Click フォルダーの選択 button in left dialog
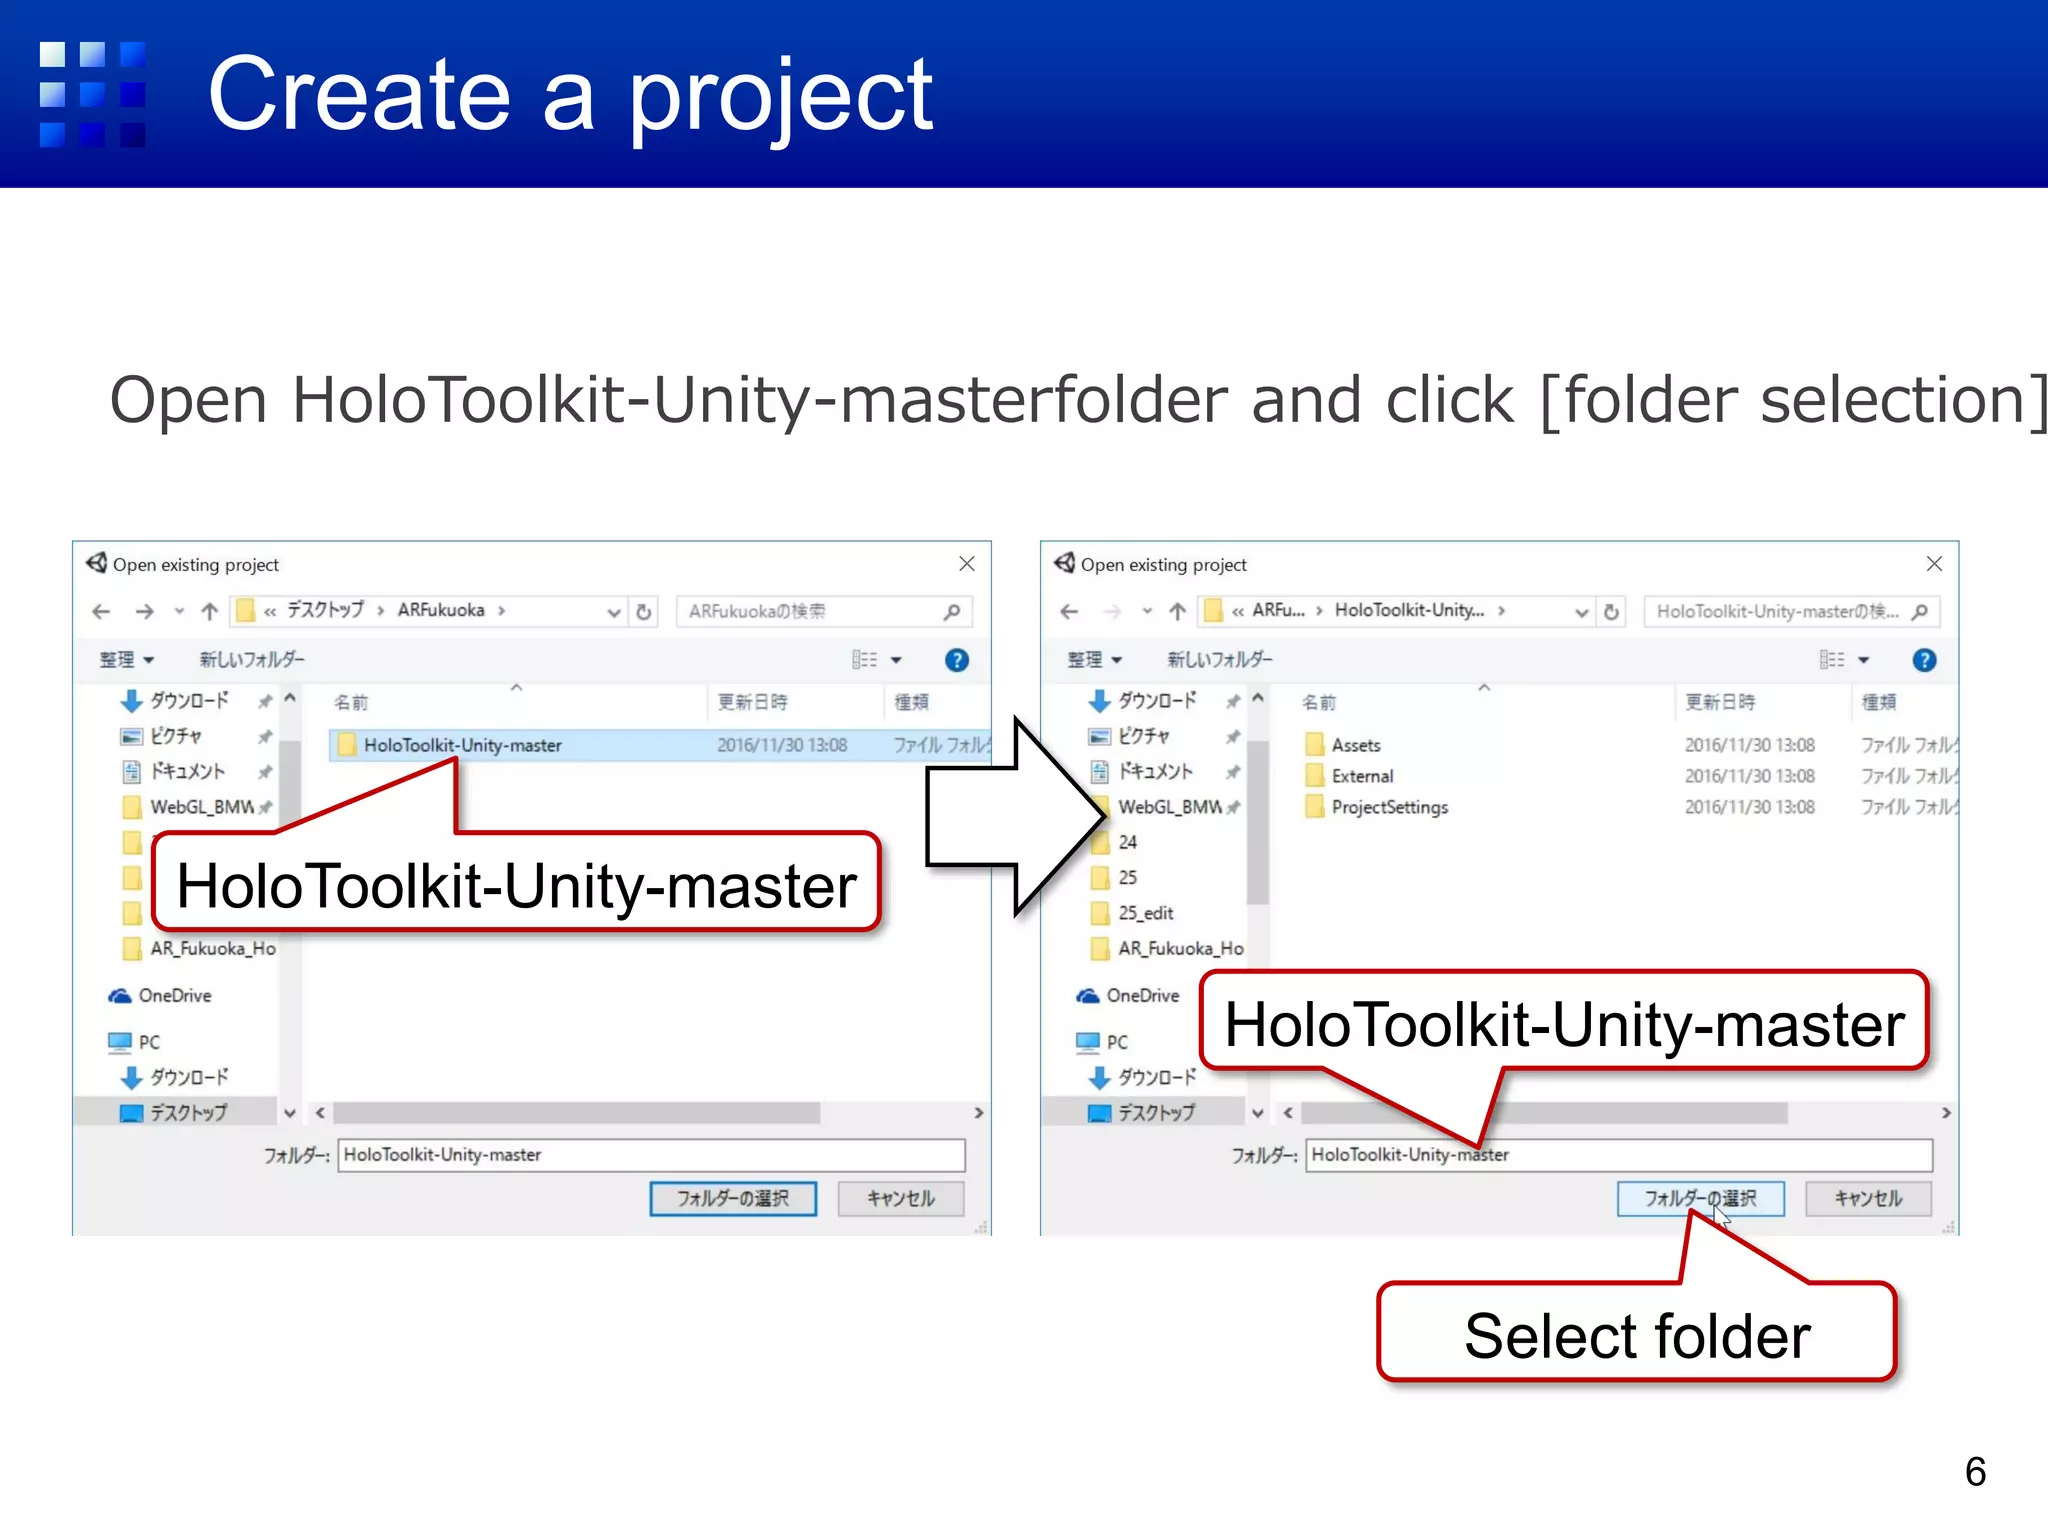2048x1536 pixels. (733, 1198)
